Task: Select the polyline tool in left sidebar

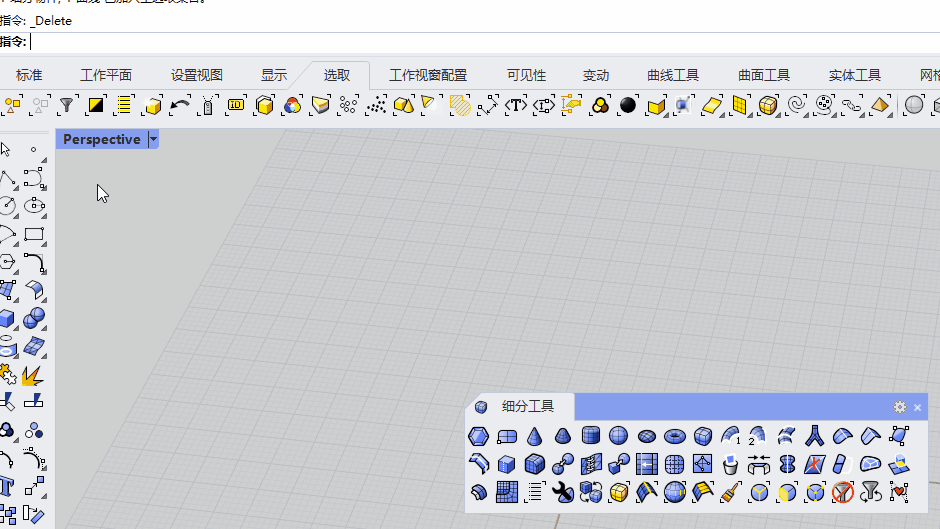Action: (x=7, y=178)
